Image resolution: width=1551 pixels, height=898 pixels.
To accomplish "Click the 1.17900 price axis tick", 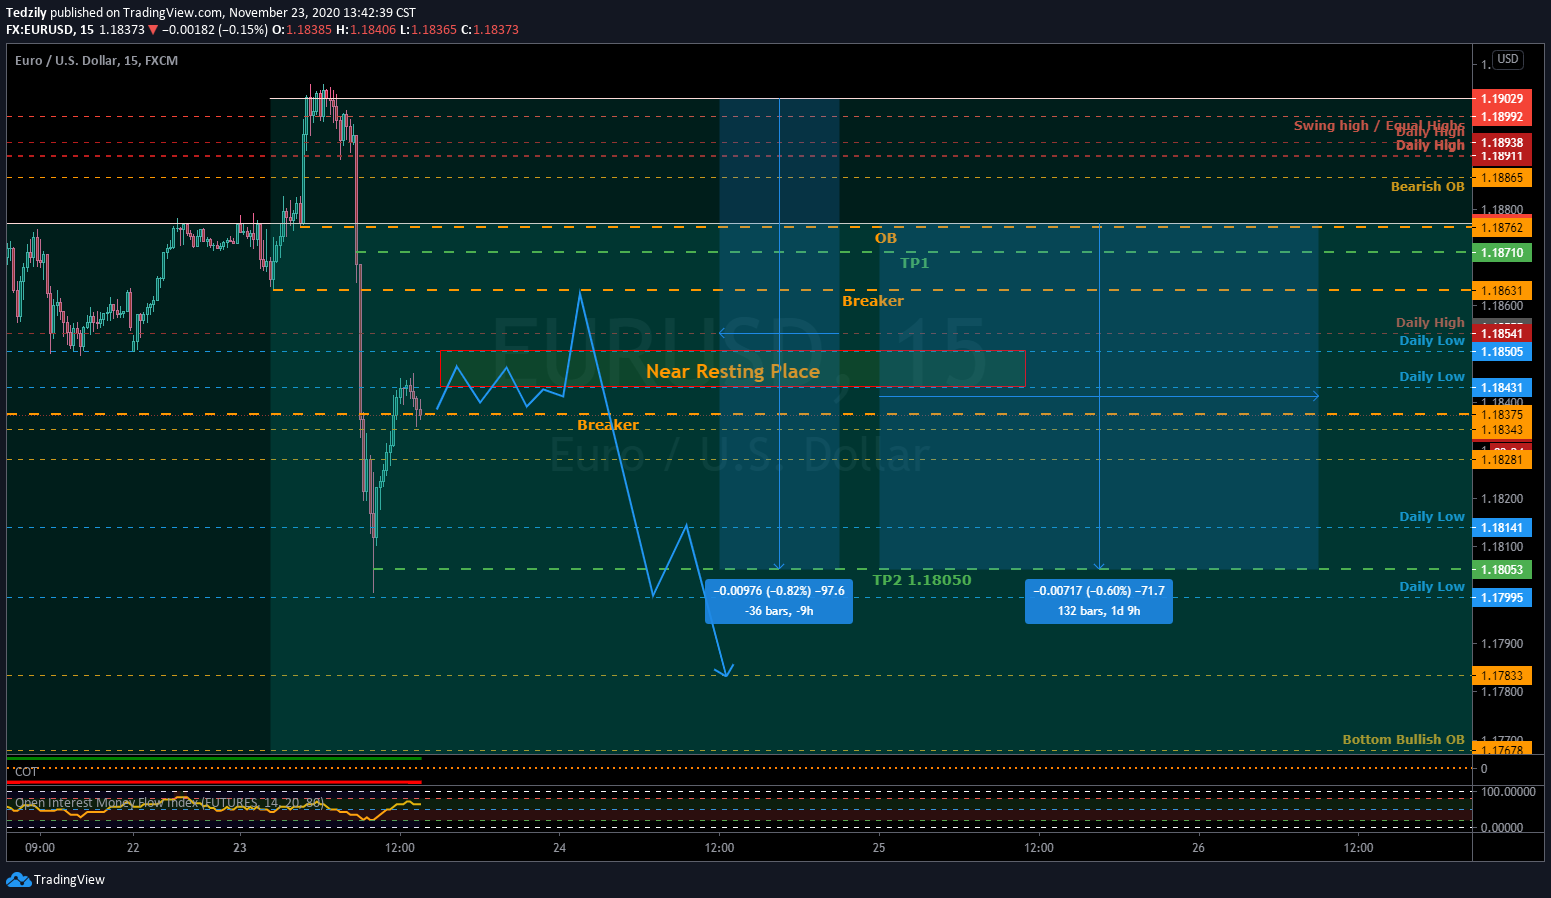I will tap(1502, 644).
